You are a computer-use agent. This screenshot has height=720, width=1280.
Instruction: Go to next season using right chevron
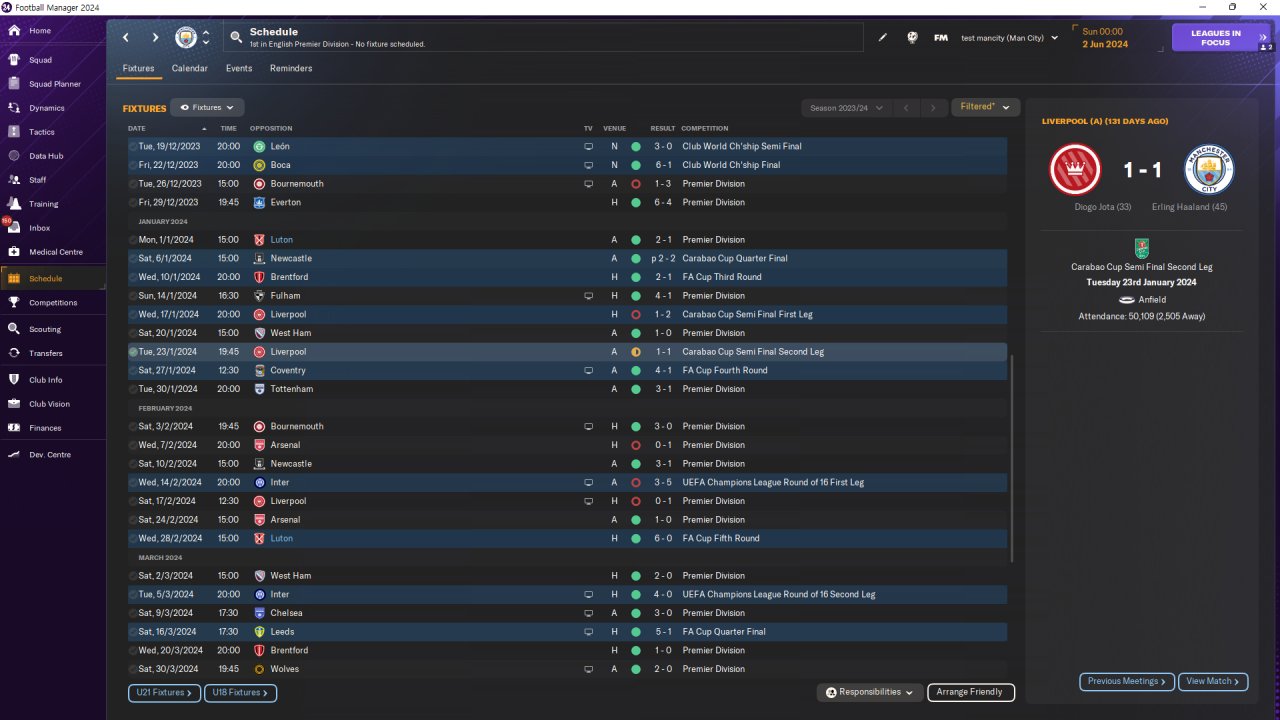933,108
